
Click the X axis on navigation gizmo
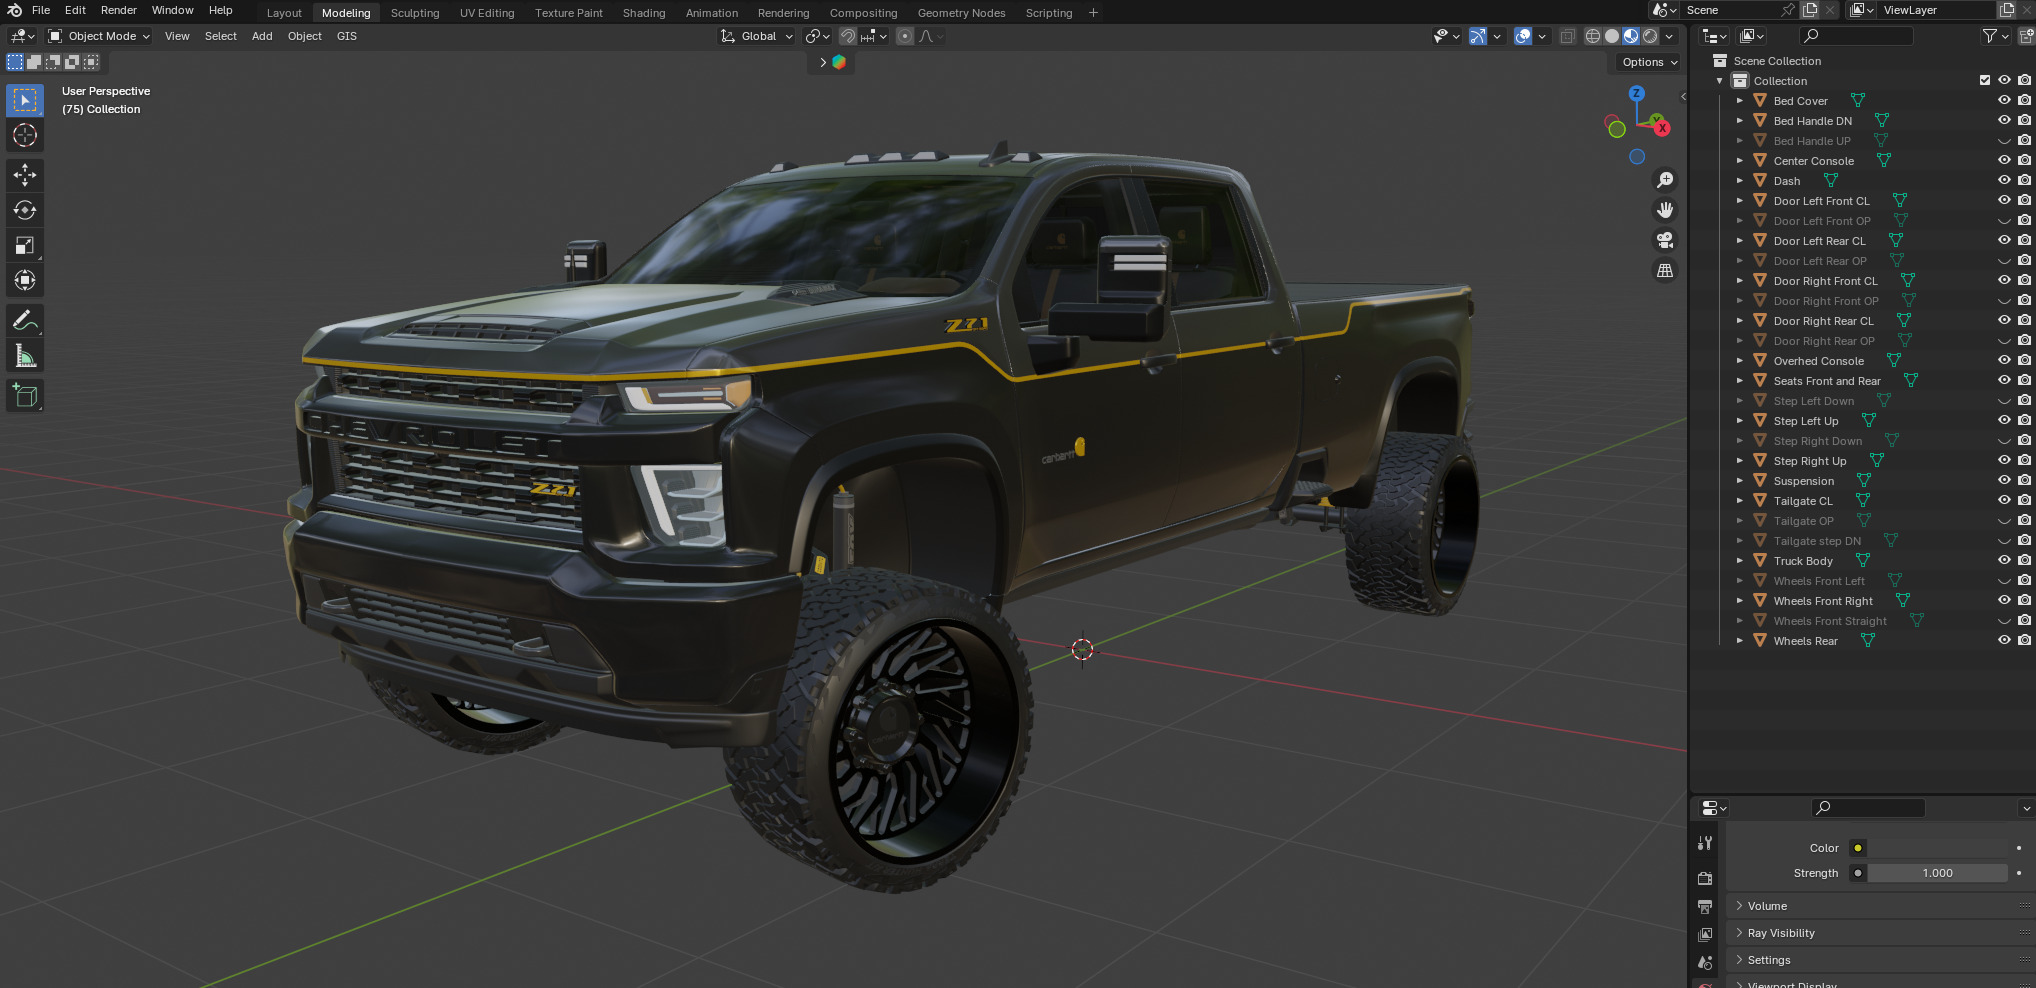pyautogui.click(x=1661, y=128)
